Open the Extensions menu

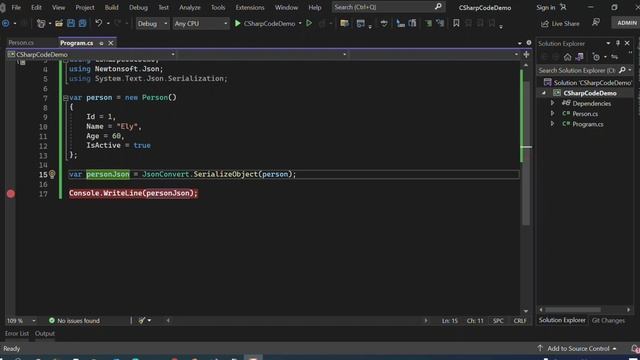pyautogui.click(x=250, y=7)
